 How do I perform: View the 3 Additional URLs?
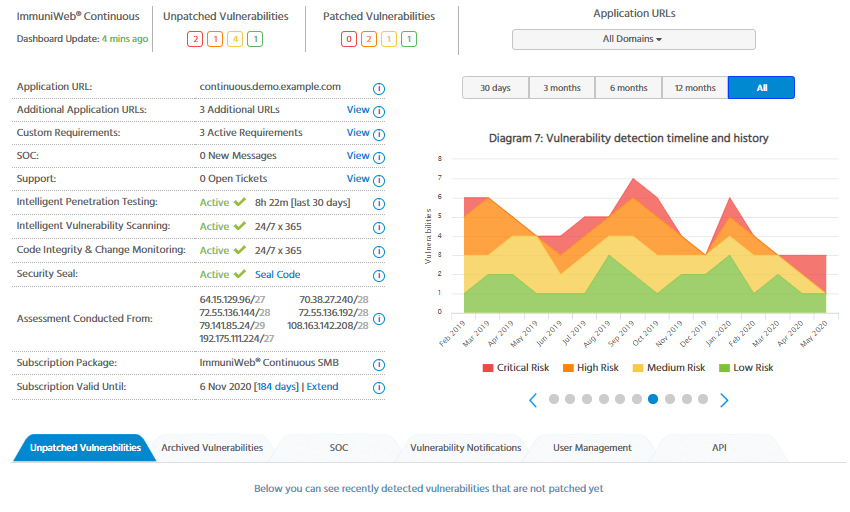pos(358,110)
